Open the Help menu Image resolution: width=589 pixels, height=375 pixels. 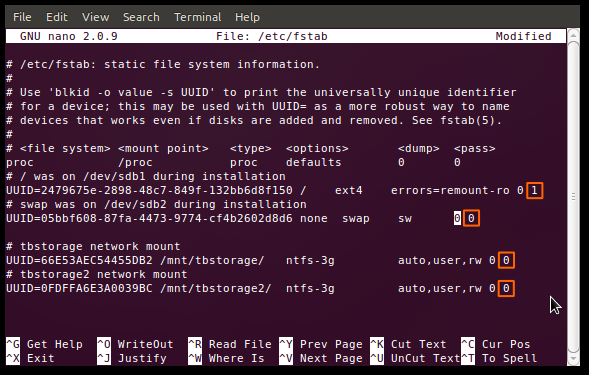pos(247,17)
